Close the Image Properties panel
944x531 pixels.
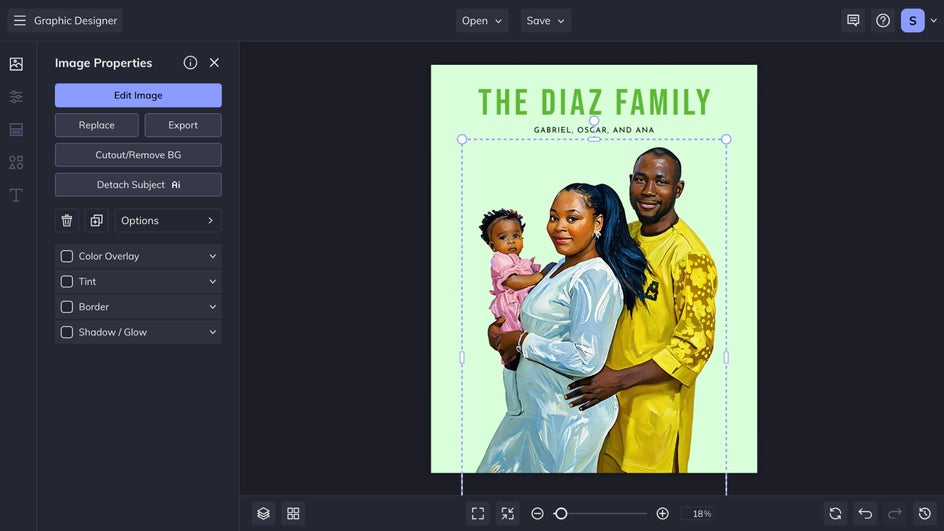(214, 63)
